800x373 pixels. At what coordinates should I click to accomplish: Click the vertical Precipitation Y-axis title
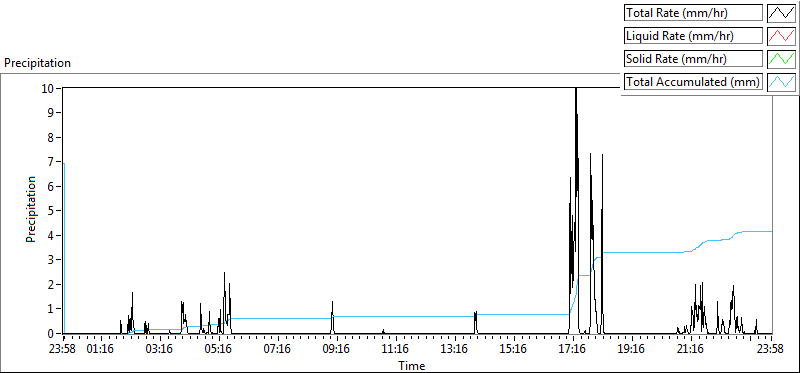tap(31, 209)
